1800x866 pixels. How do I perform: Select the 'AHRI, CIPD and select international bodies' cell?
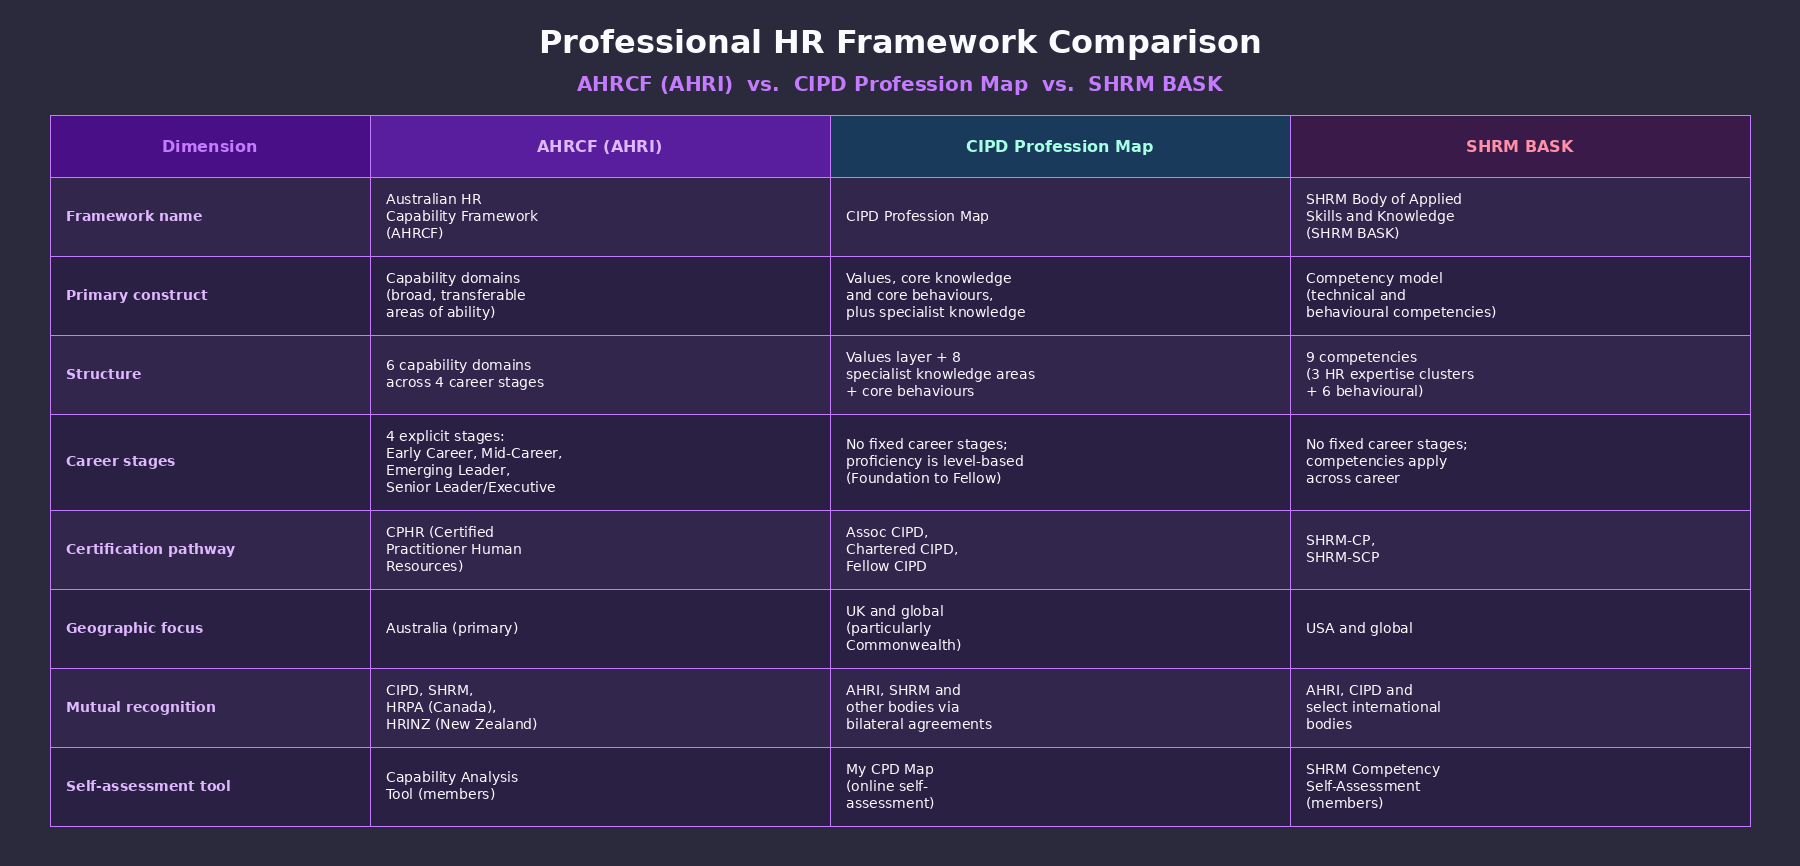(x=1520, y=708)
